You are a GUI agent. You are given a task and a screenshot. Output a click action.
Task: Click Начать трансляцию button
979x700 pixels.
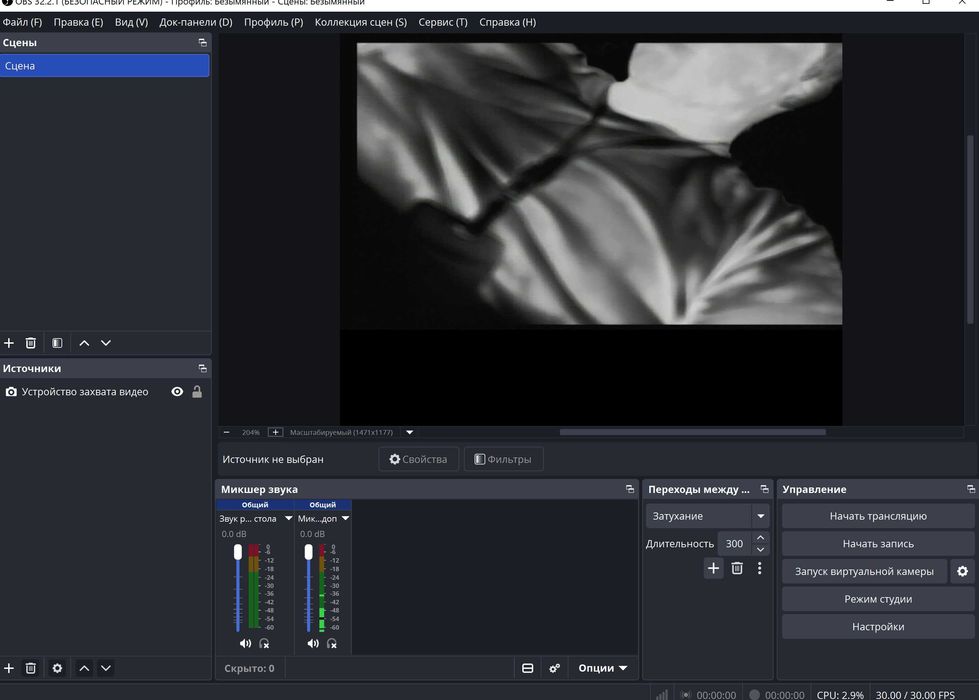tap(878, 516)
